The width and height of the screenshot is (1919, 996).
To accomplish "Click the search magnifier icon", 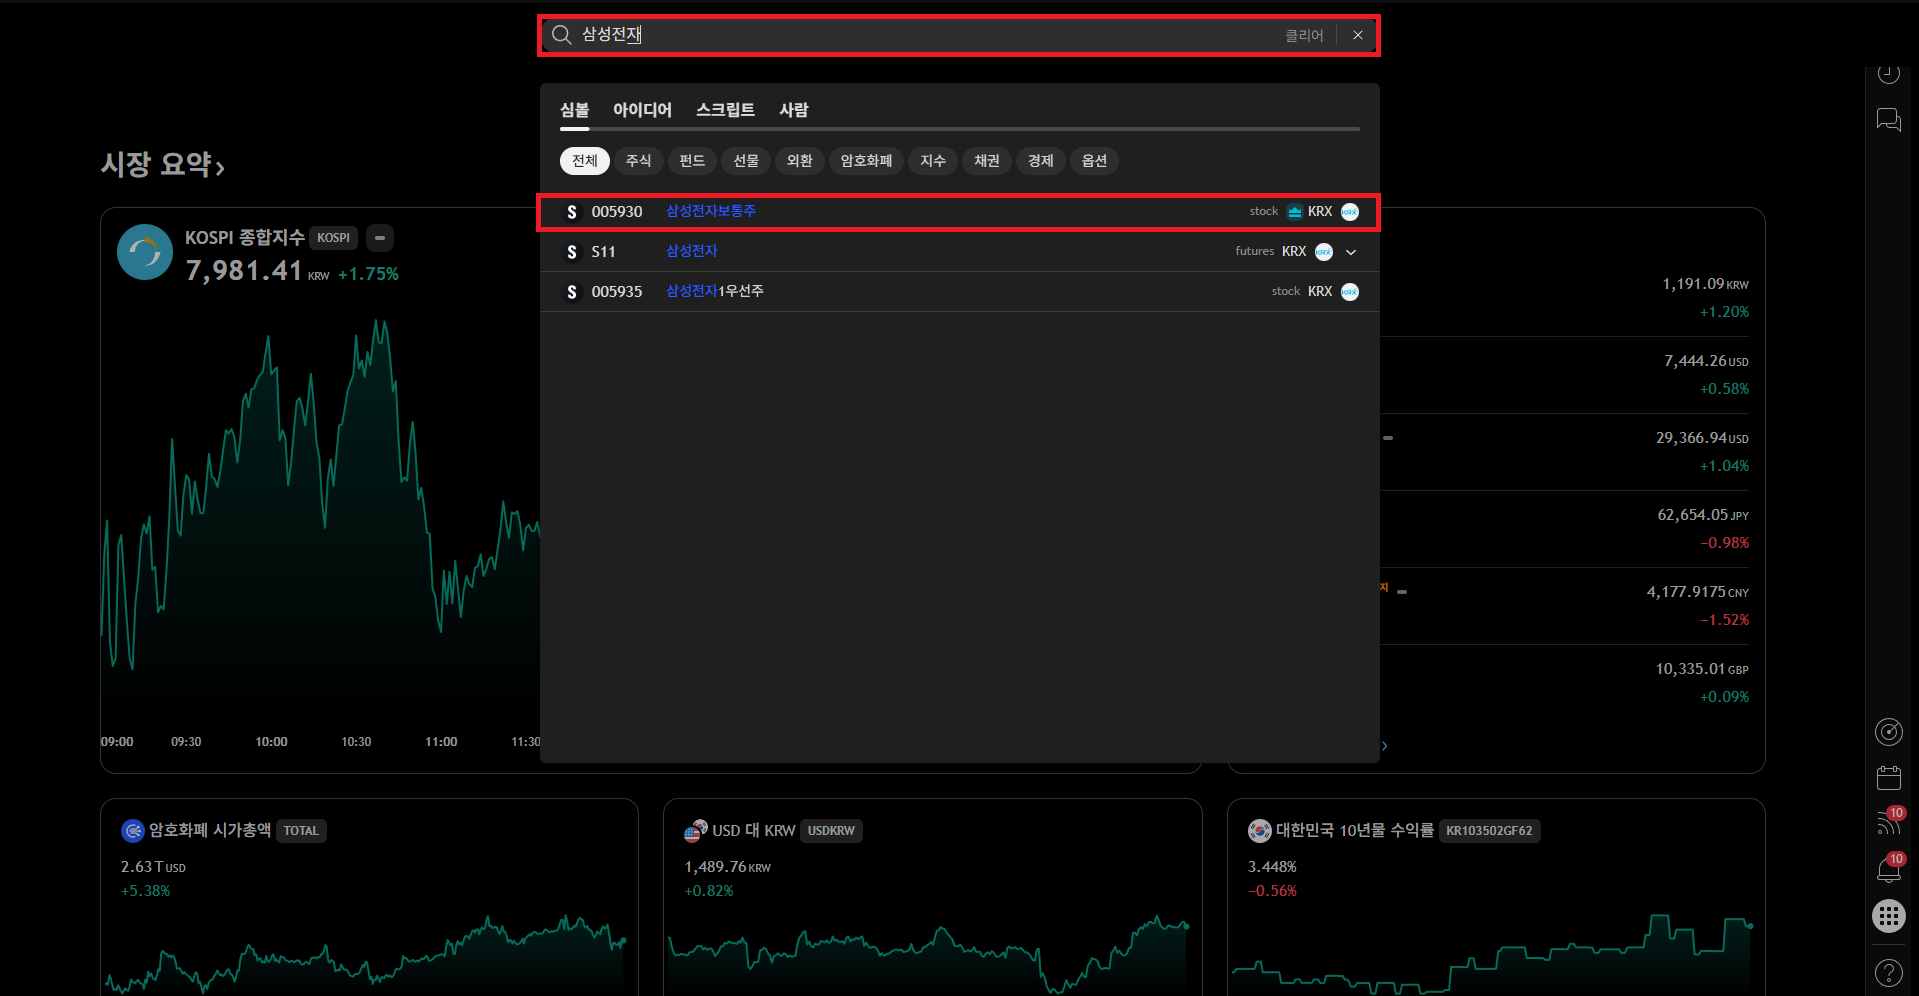I will tap(562, 35).
